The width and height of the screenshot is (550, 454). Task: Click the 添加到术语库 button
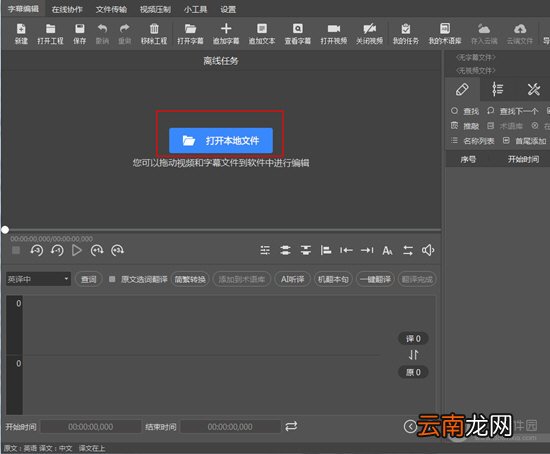click(x=242, y=279)
